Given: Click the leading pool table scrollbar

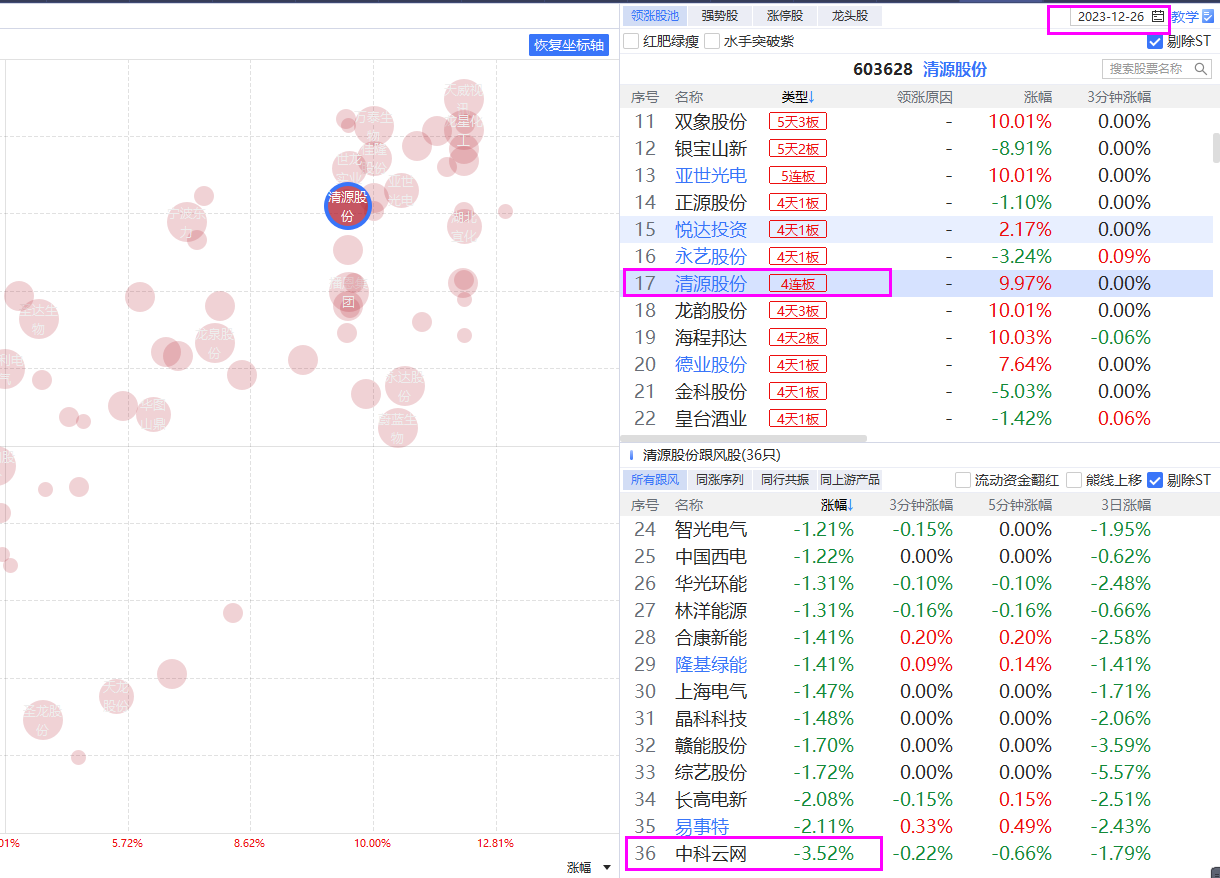Looking at the screenshot, I should point(1216,148).
